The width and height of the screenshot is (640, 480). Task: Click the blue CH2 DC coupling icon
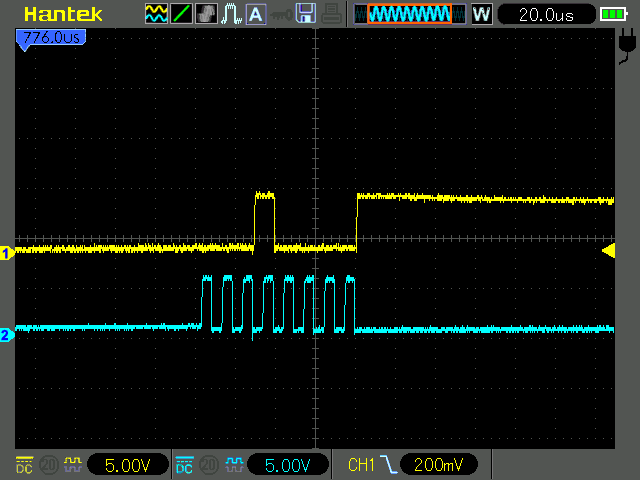click(184, 465)
